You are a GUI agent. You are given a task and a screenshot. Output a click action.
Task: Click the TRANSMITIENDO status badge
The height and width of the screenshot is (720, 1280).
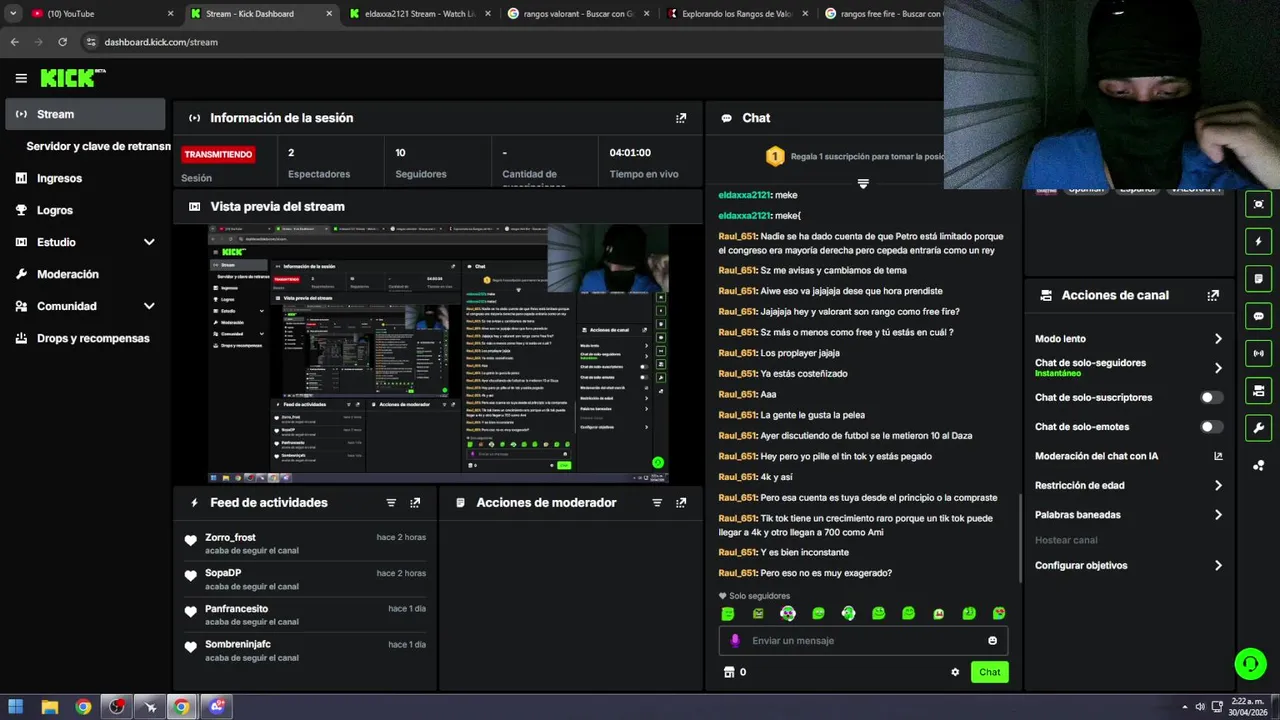pyautogui.click(x=218, y=154)
